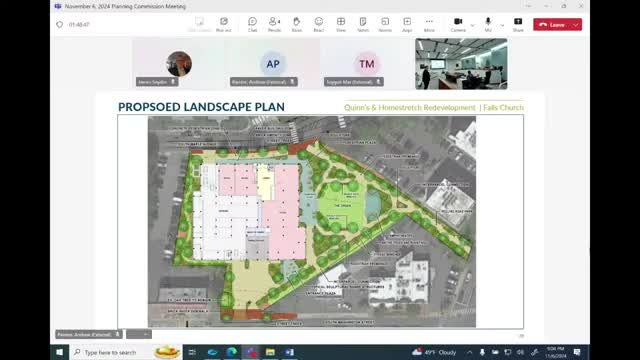Open the volume control in tray
This screenshot has width=640, height=360.
tap(520, 352)
